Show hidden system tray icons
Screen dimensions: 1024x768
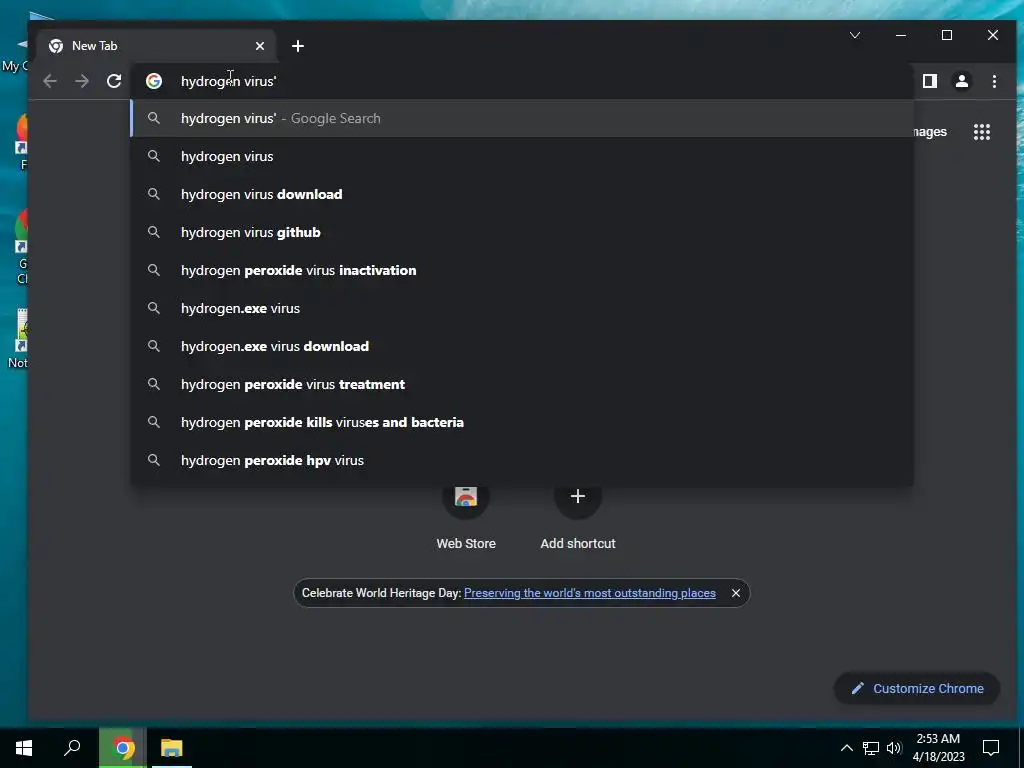point(846,748)
